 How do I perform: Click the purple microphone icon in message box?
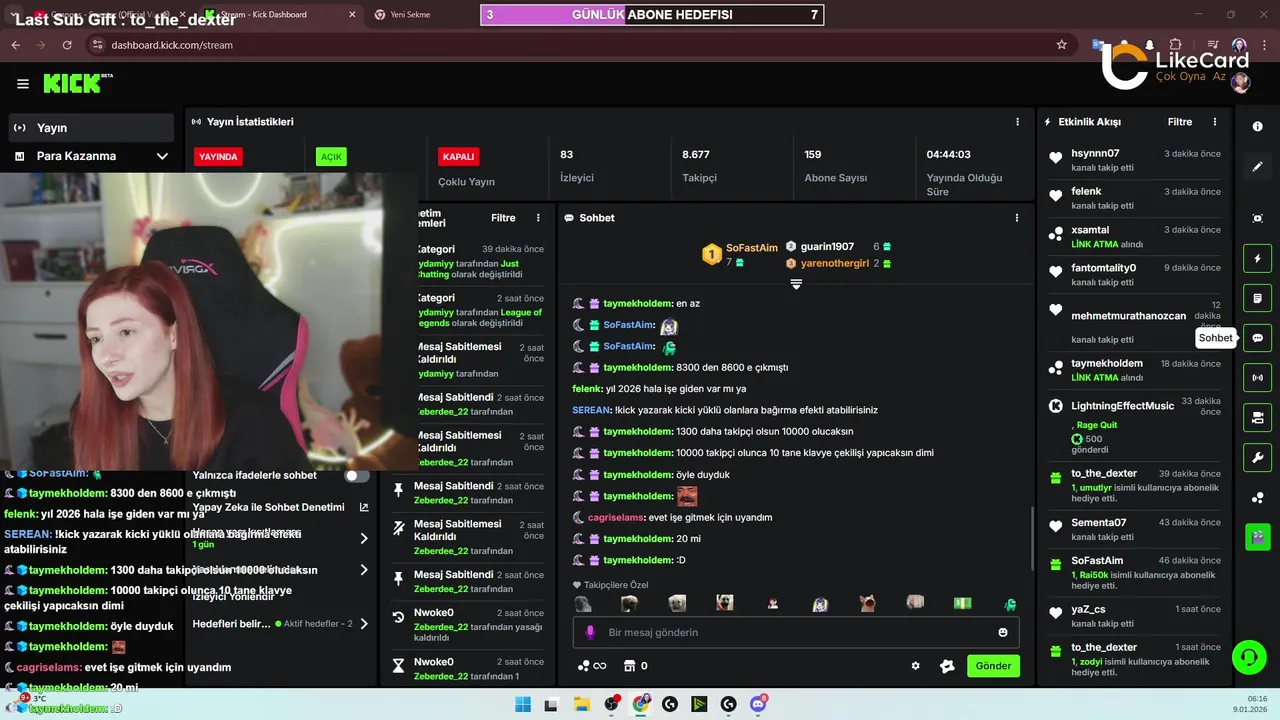coord(590,632)
